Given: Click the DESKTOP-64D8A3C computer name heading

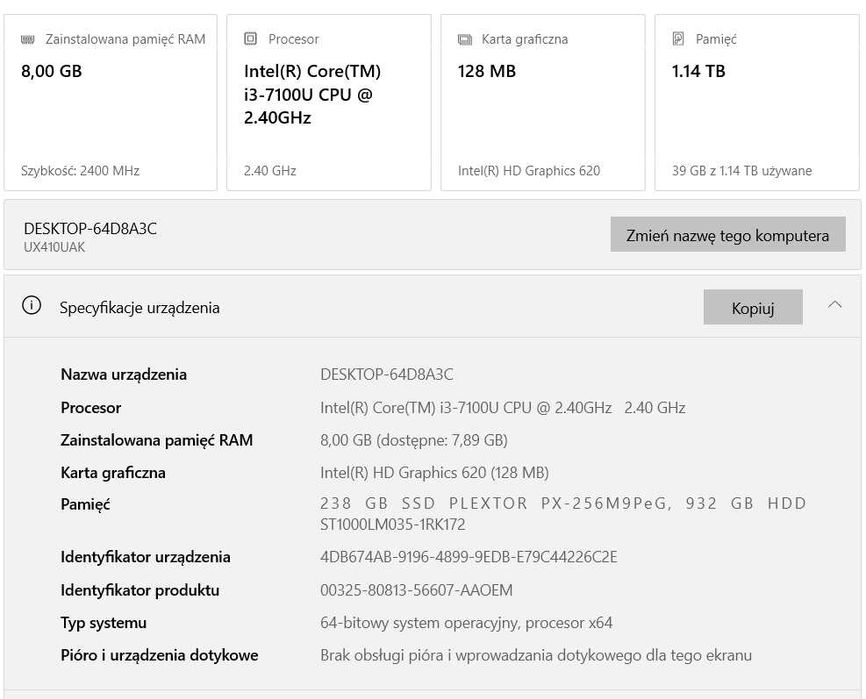Looking at the screenshot, I should (90, 228).
